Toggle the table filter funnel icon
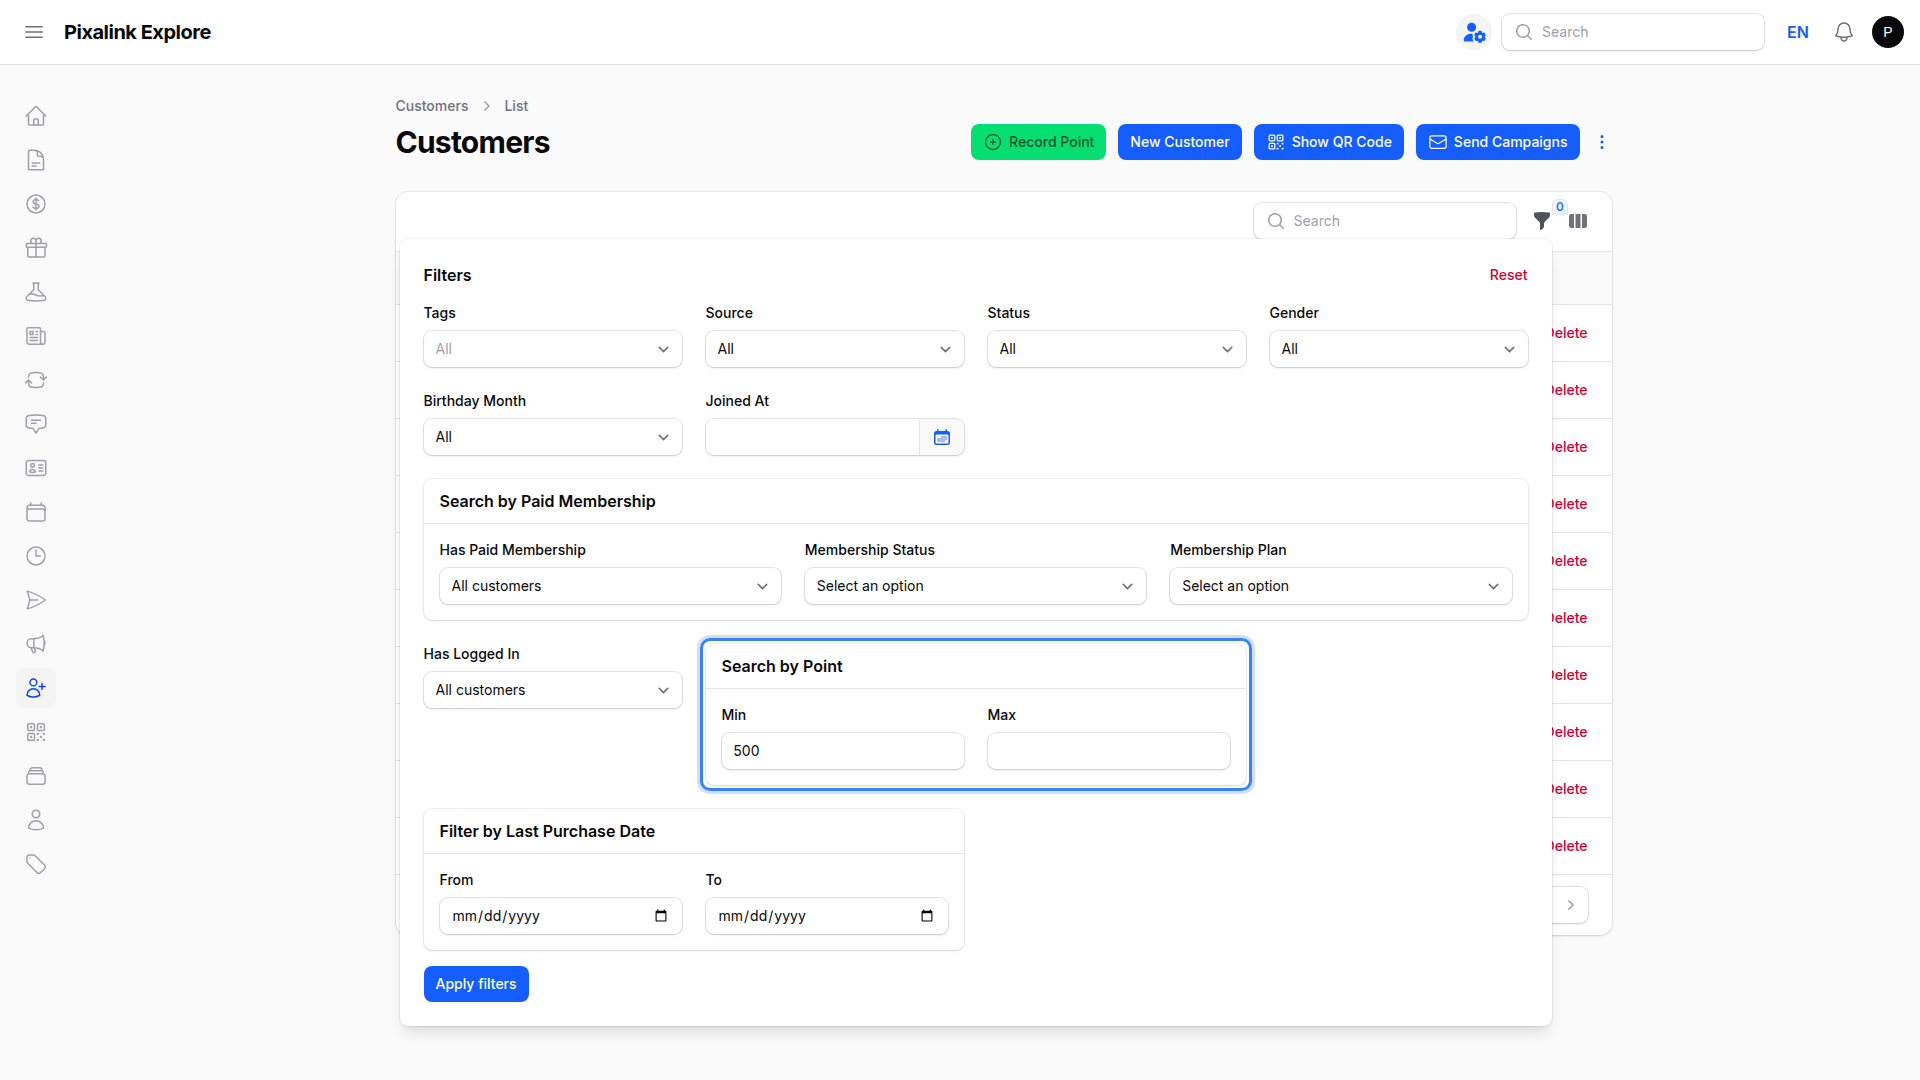The height and width of the screenshot is (1080, 1920). pos(1542,221)
